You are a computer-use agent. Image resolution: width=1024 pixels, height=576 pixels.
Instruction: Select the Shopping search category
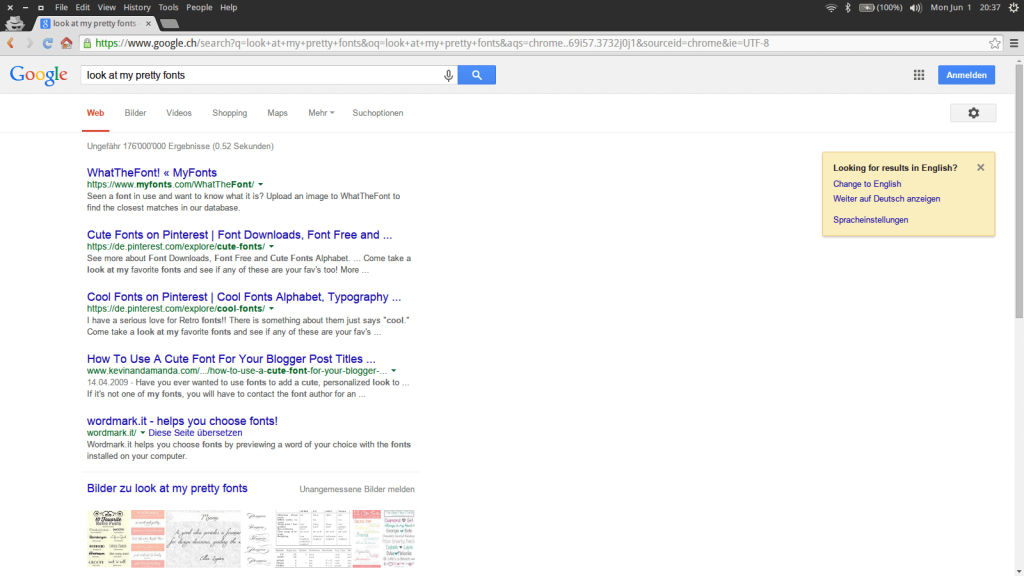click(229, 112)
